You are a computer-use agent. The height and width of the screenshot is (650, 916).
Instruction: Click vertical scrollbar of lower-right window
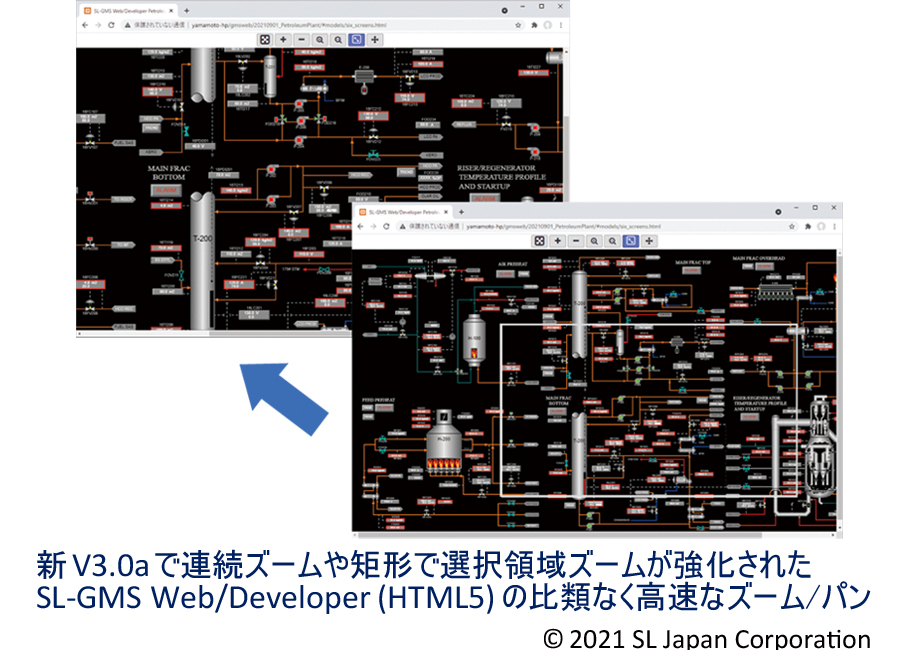click(839, 390)
